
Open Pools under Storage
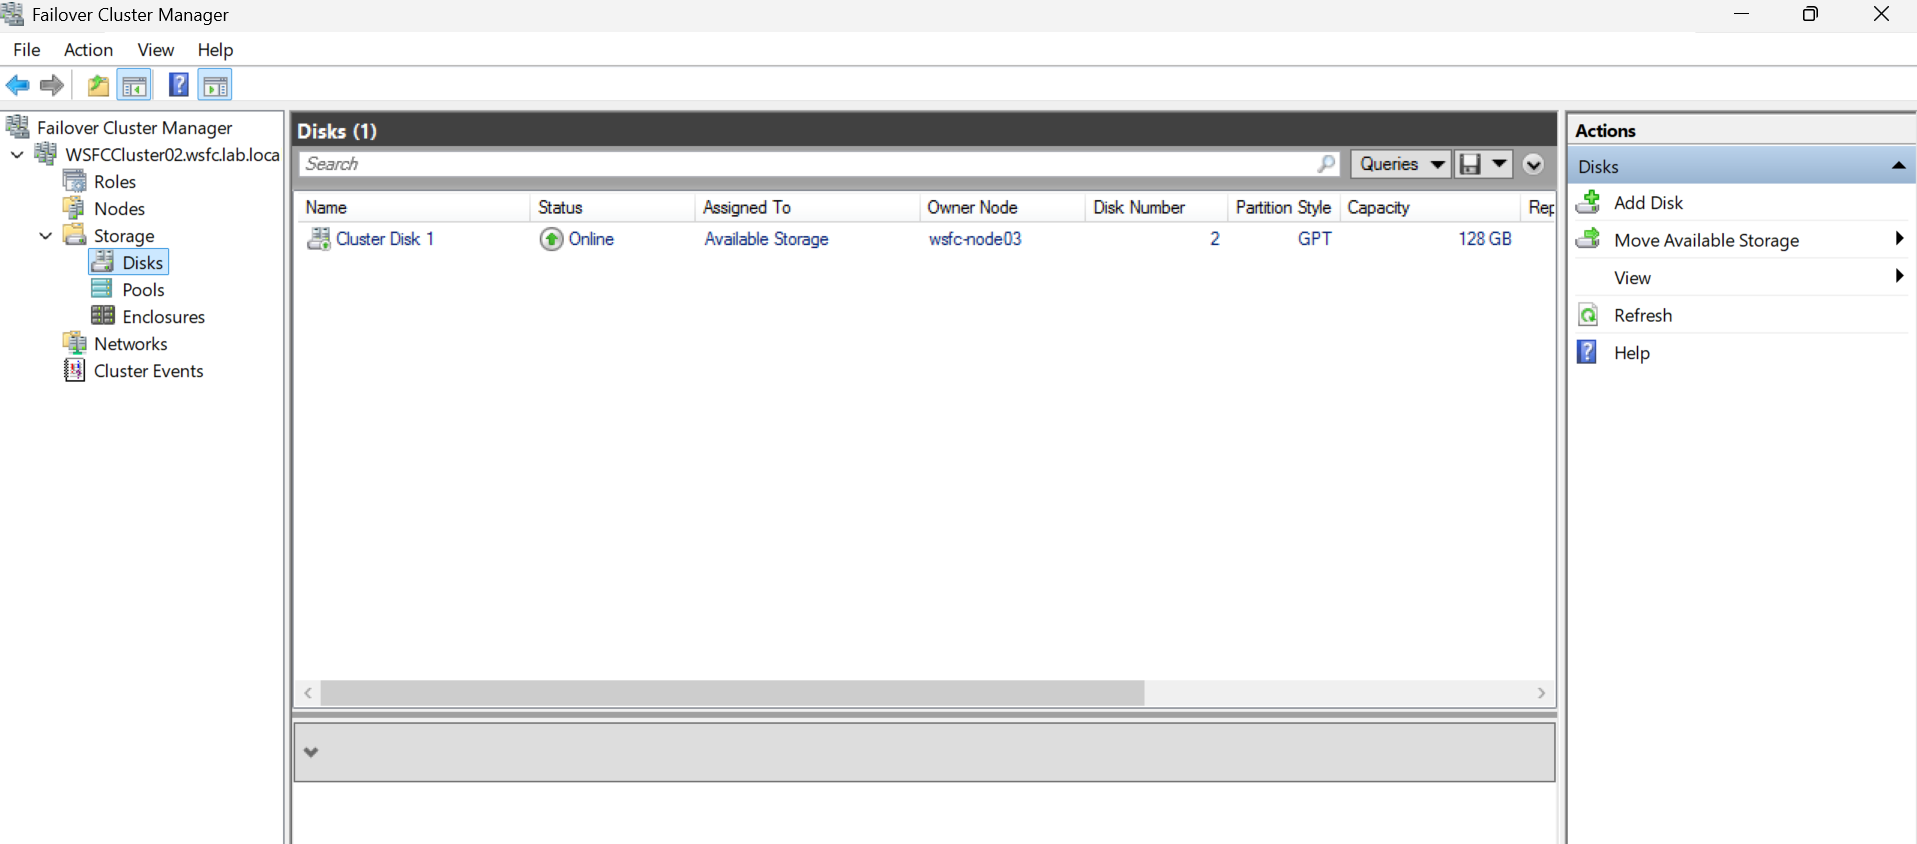[143, 289]
